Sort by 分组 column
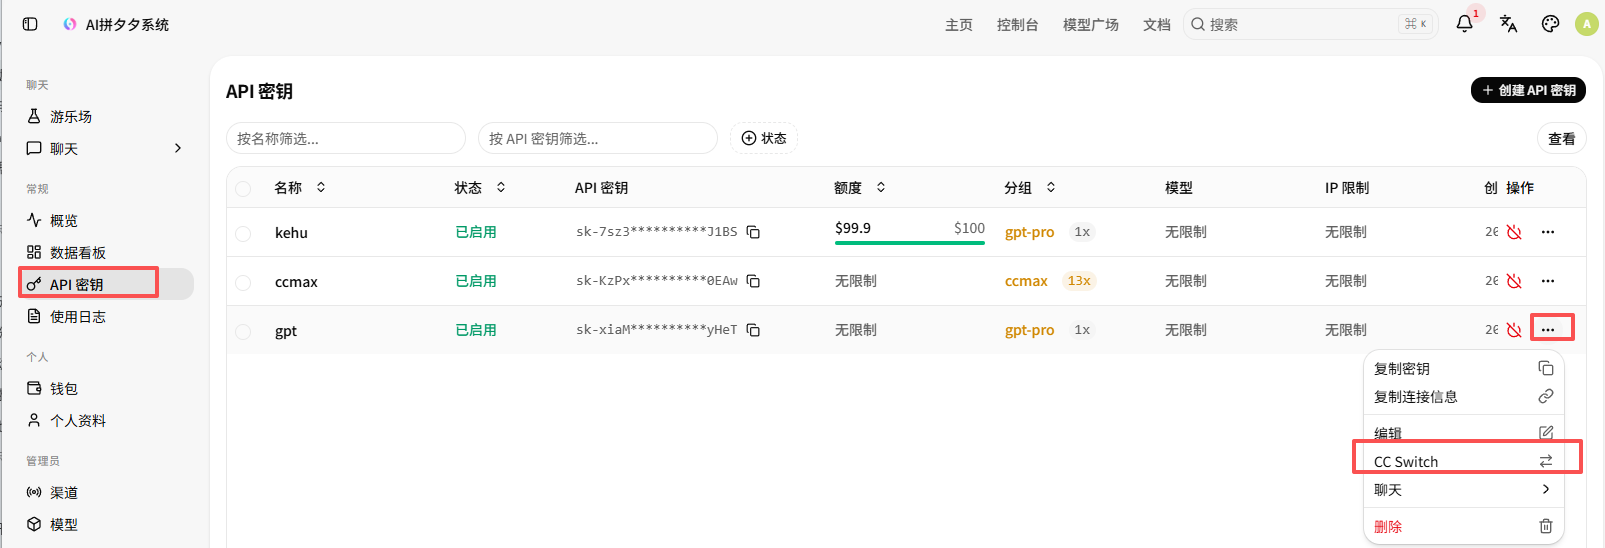Image resolution: width=1605 pixels, height=548 pixels. tap(1030, 187)
